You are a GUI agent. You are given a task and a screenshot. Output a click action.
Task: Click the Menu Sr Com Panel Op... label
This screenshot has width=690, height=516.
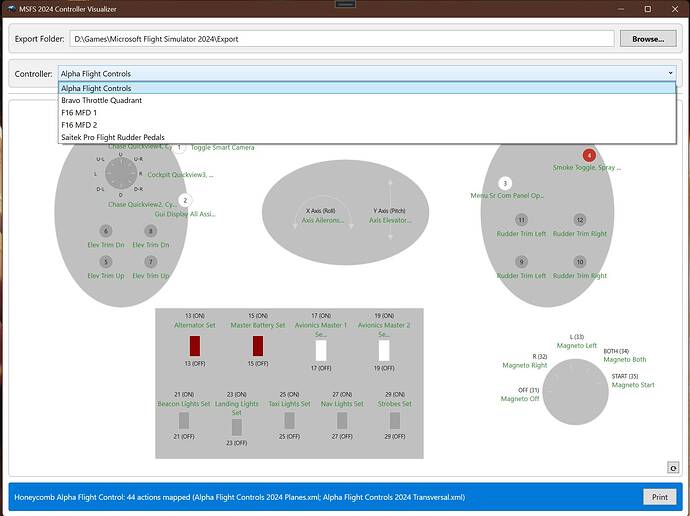tap(507, 195)
